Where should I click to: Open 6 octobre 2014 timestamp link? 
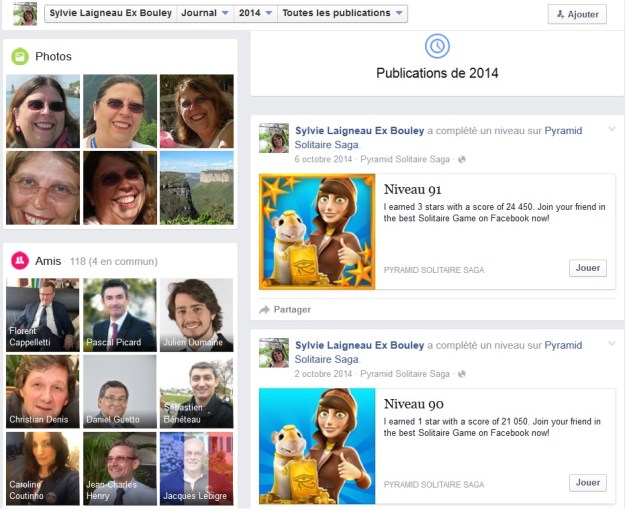pyautogui.click(x=323, y=159)
